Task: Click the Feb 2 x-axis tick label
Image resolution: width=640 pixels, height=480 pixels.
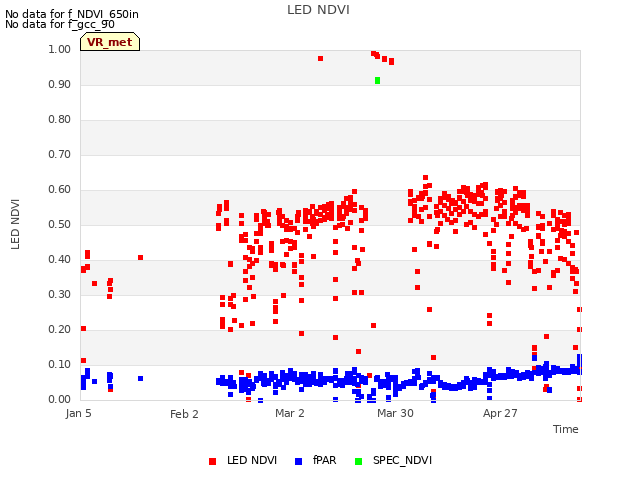Action: 184,414
